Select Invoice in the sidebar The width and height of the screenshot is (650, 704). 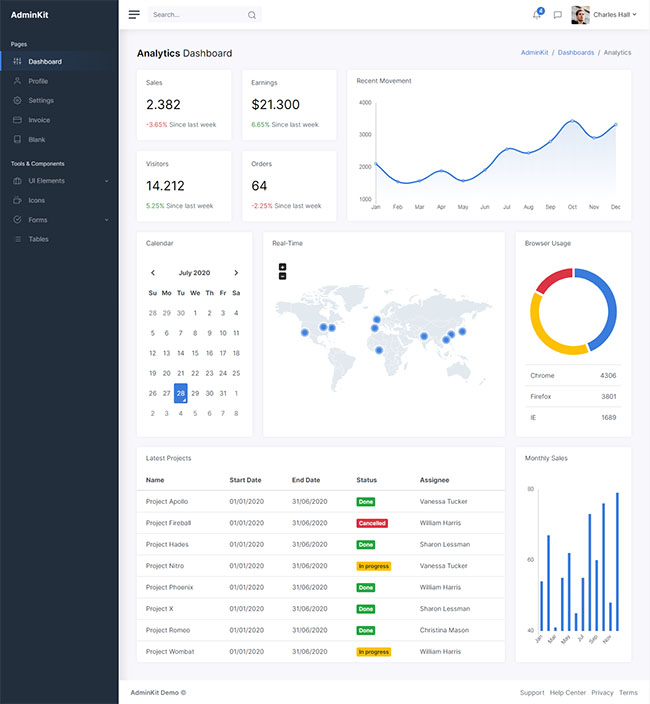coord(39,120)
